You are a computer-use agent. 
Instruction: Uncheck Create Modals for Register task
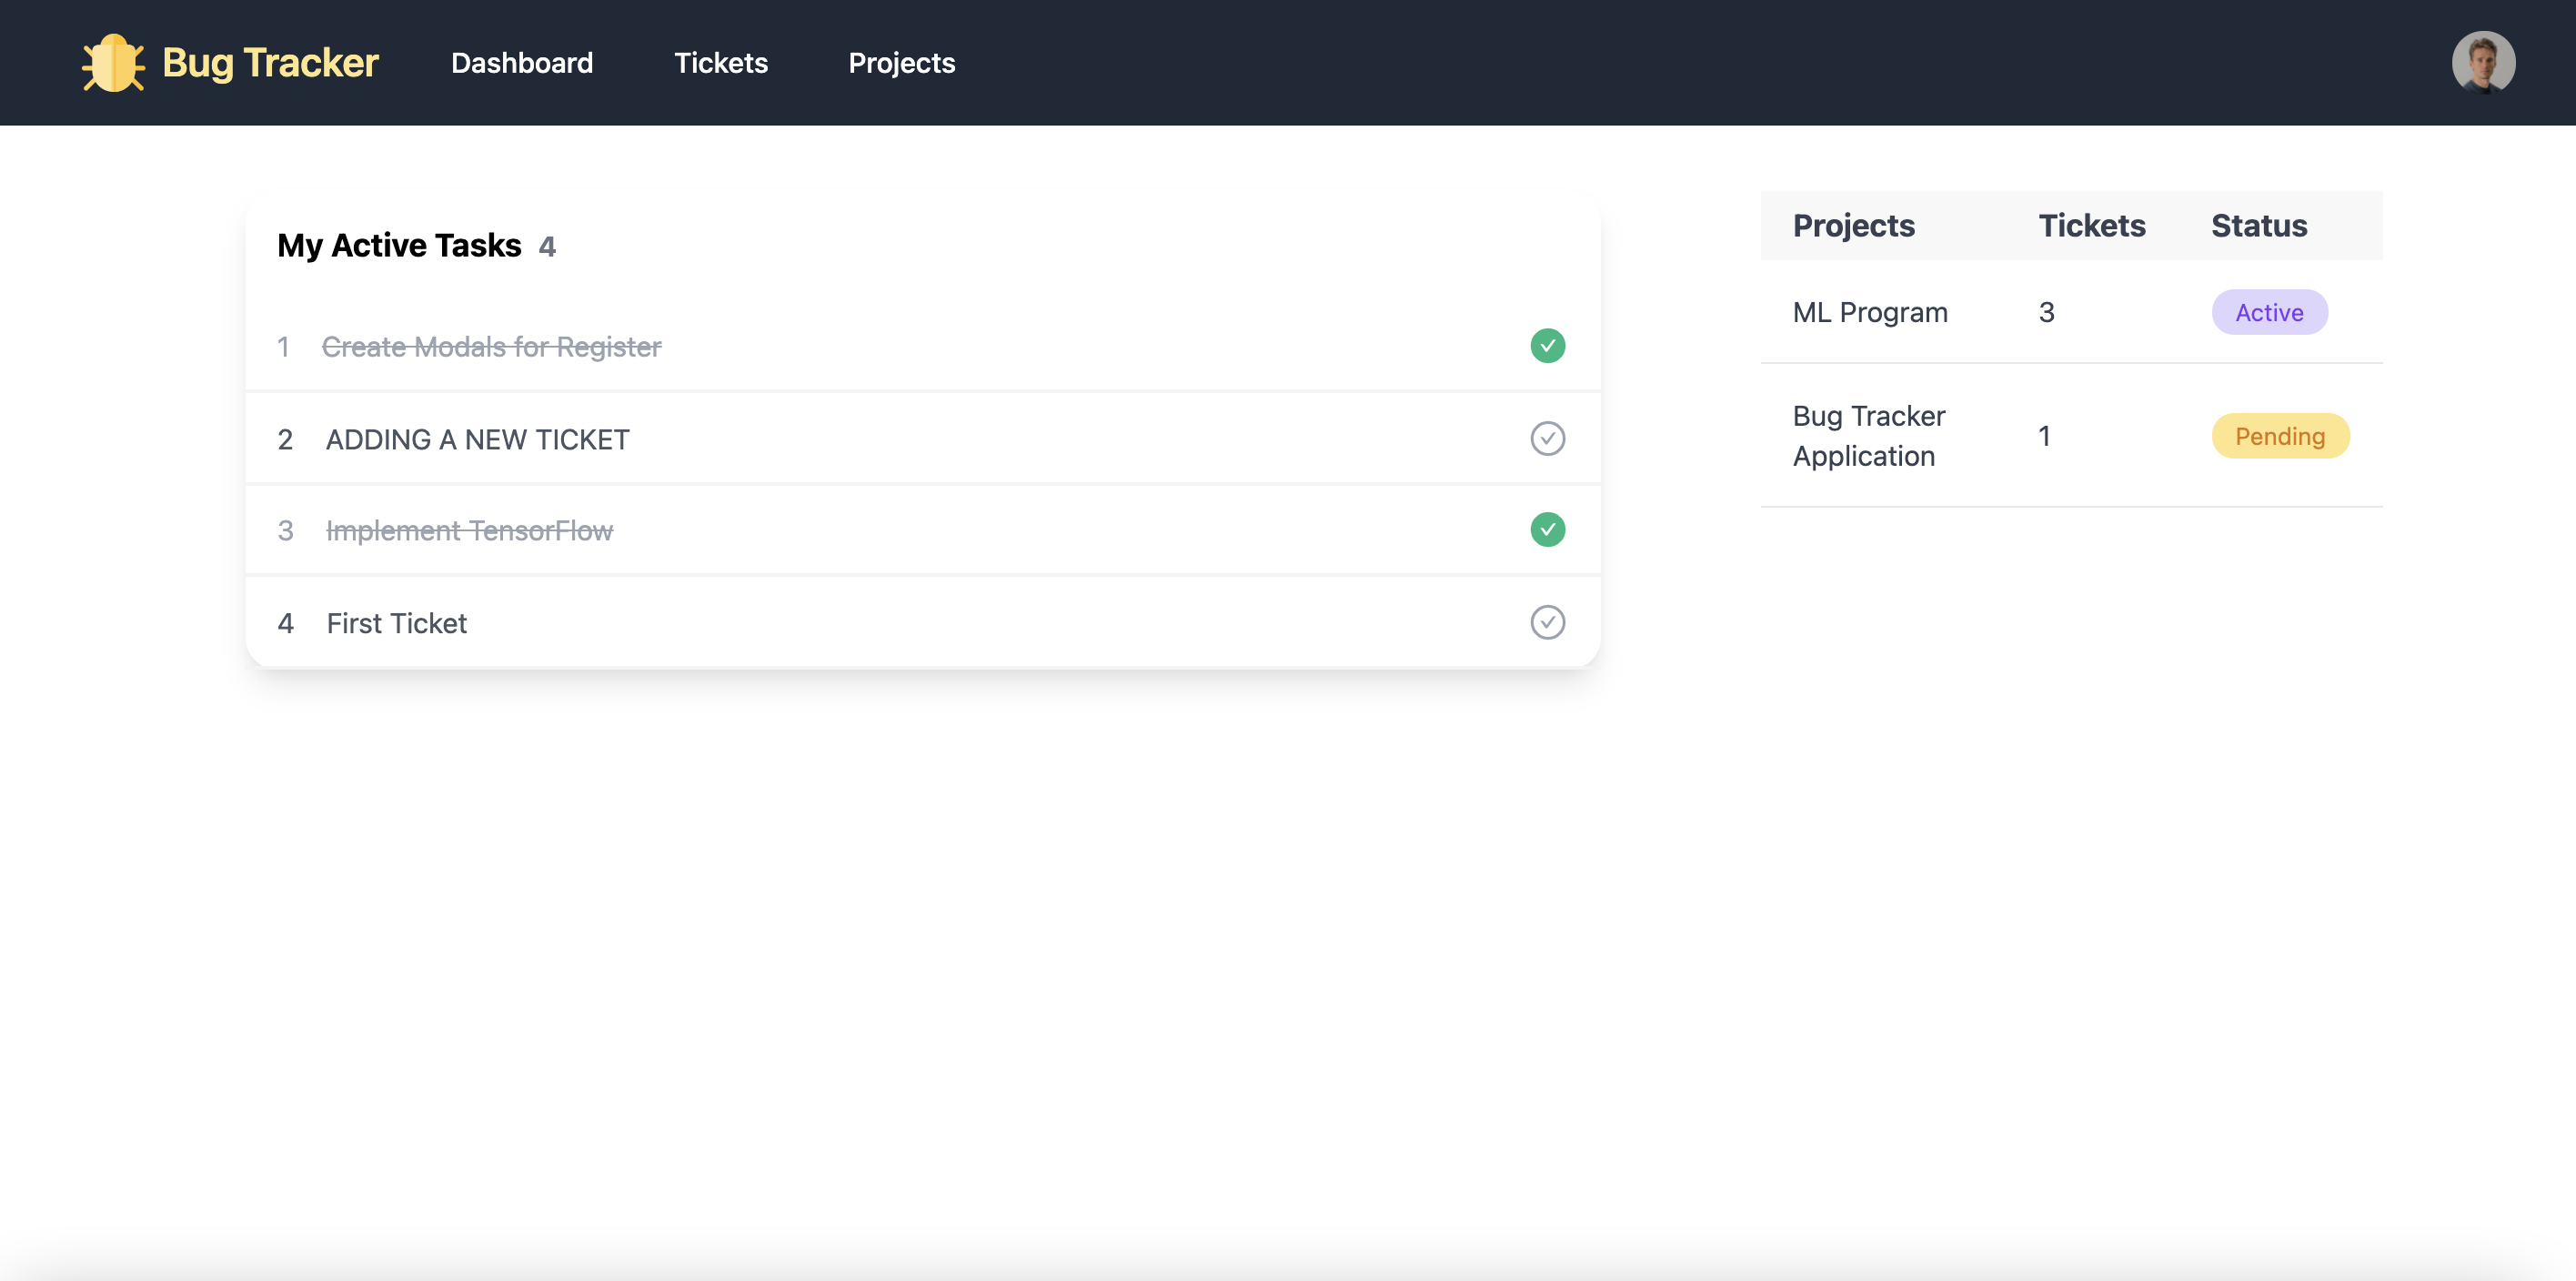point(1547,346)
